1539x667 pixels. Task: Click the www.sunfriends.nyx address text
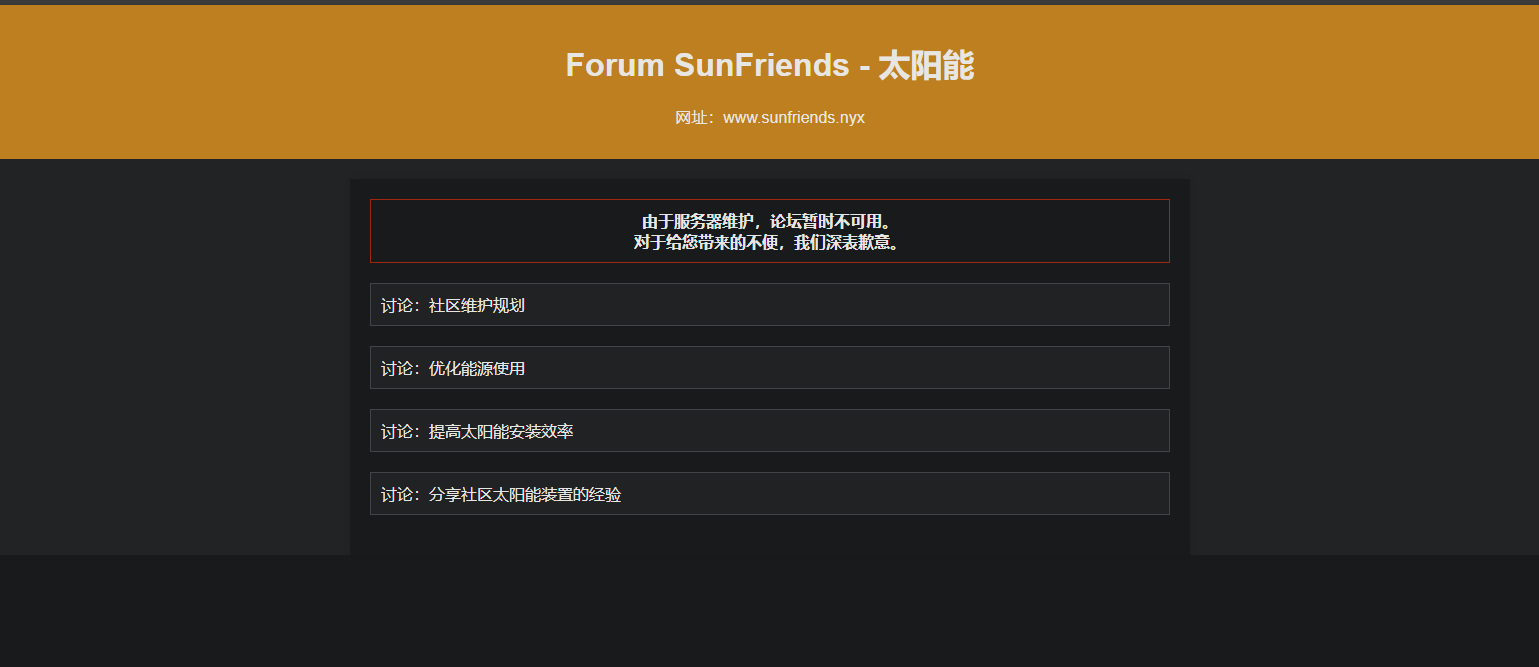tap(793, 118)
